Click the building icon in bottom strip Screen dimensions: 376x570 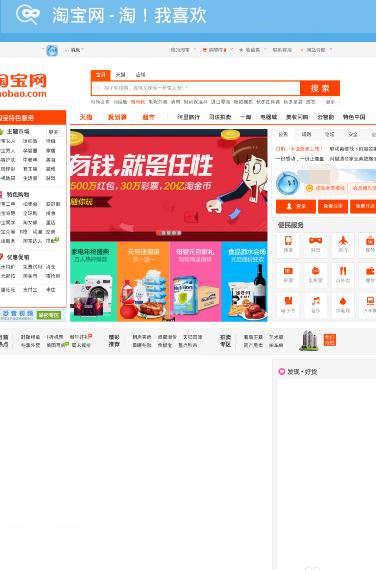click(x=309, y=340)
